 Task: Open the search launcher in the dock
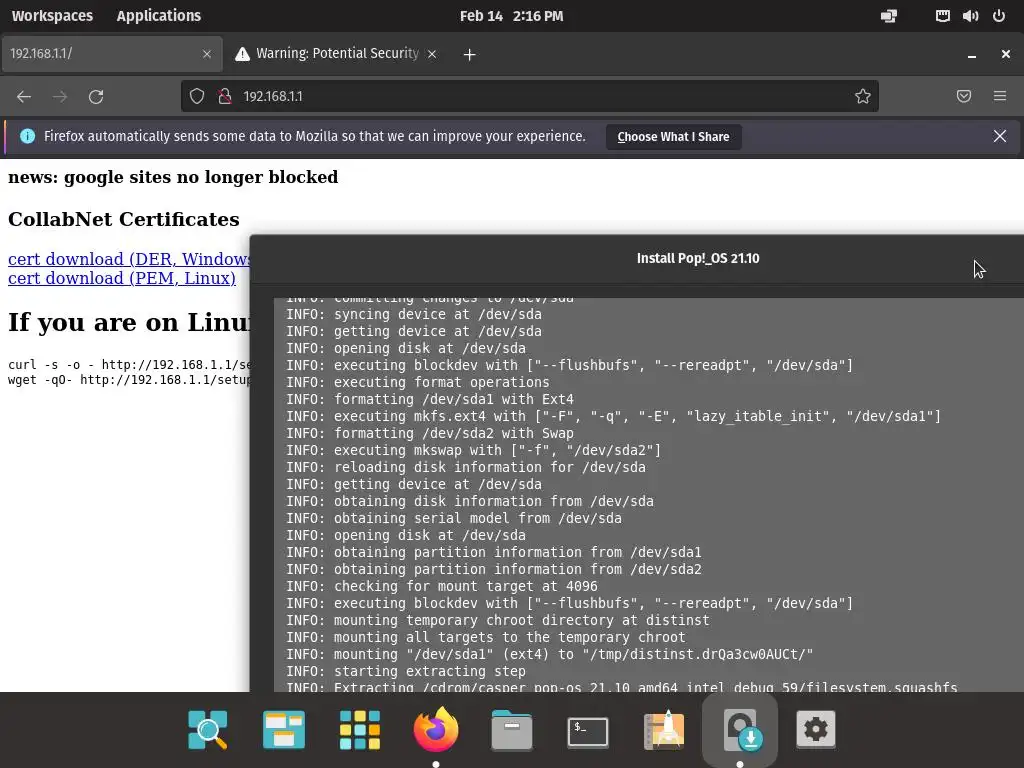pos(208,729)
